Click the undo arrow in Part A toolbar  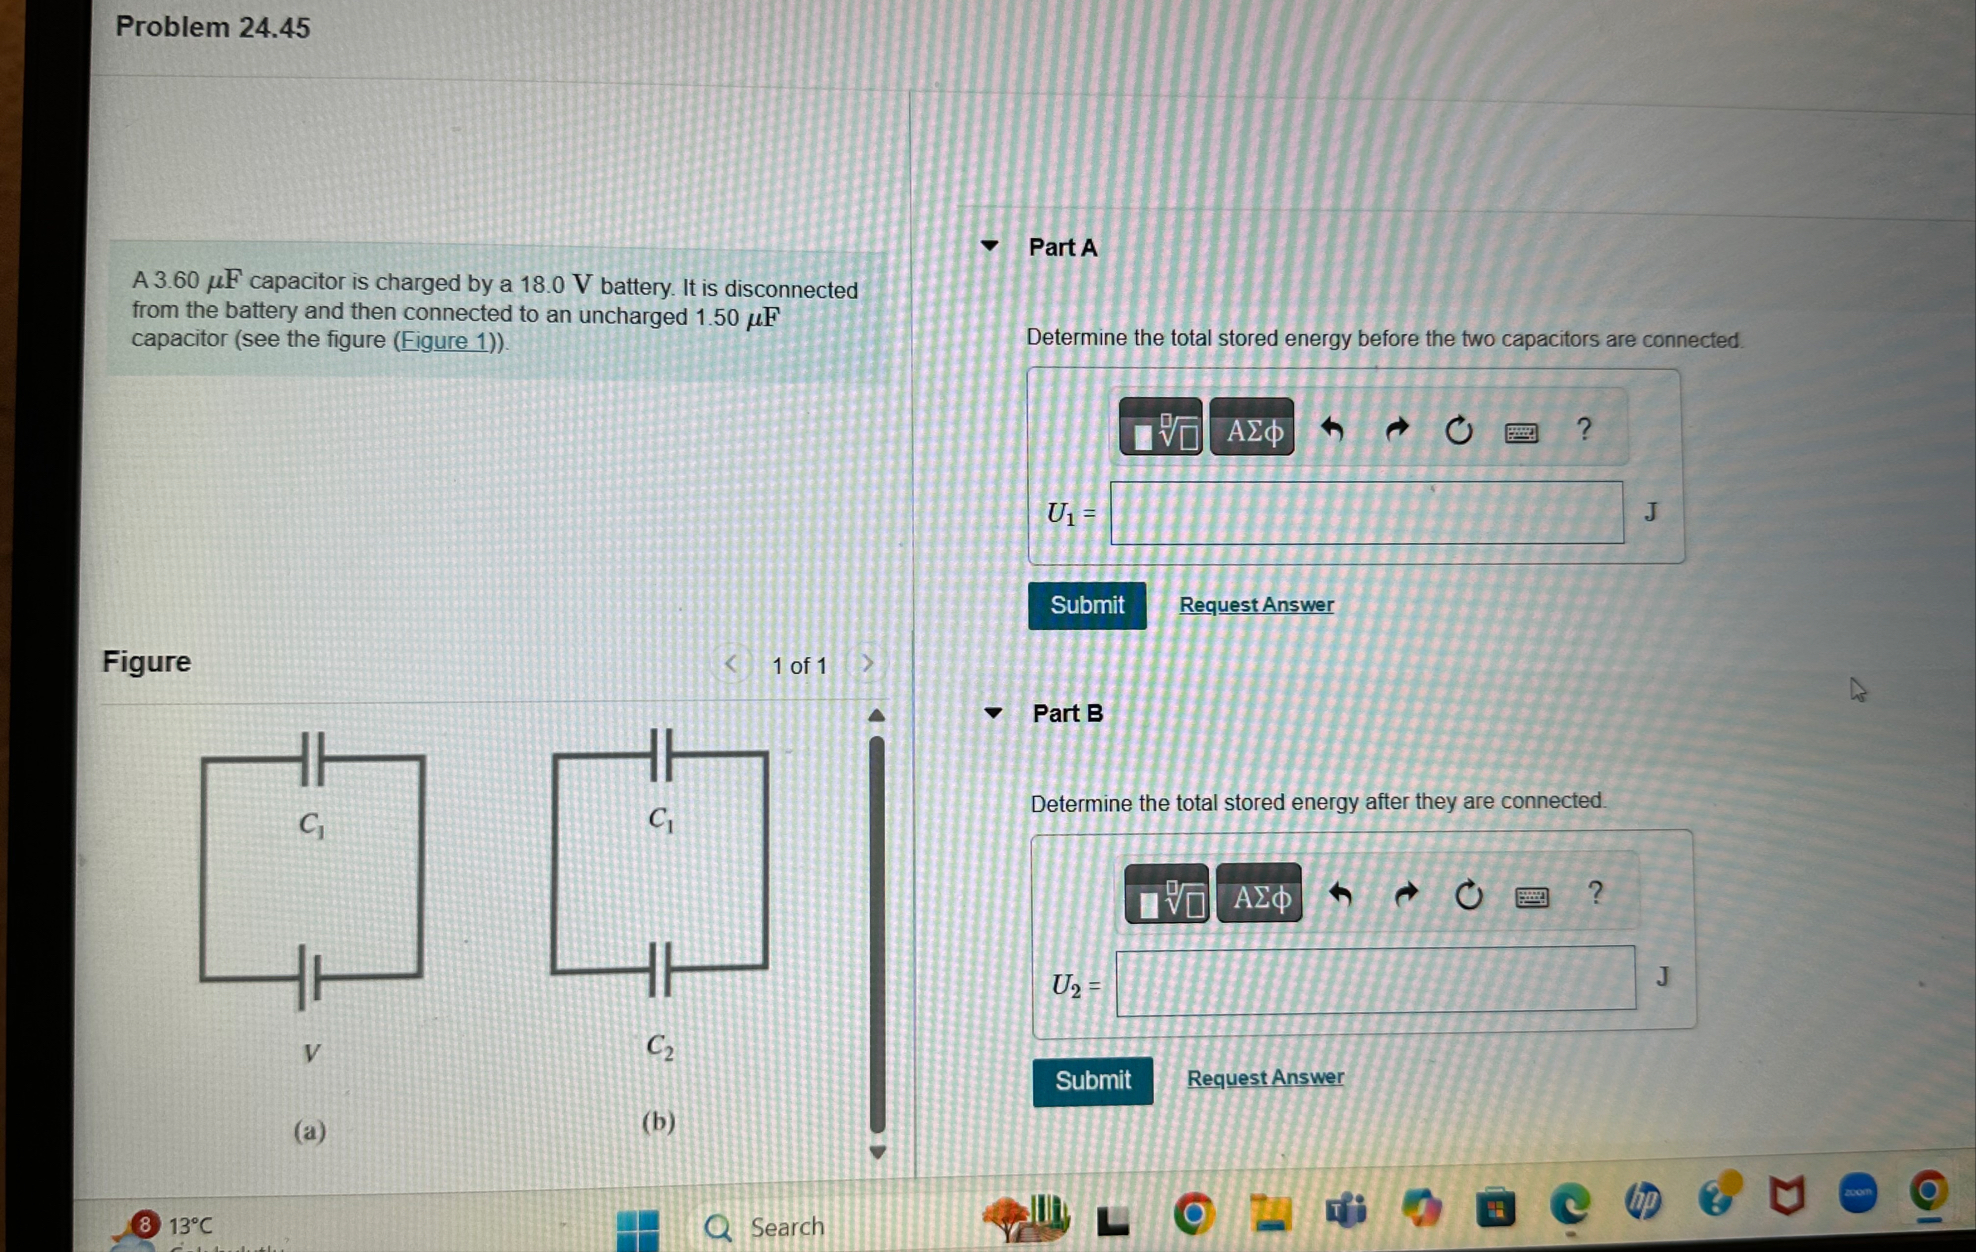[x=1332, y=430]
